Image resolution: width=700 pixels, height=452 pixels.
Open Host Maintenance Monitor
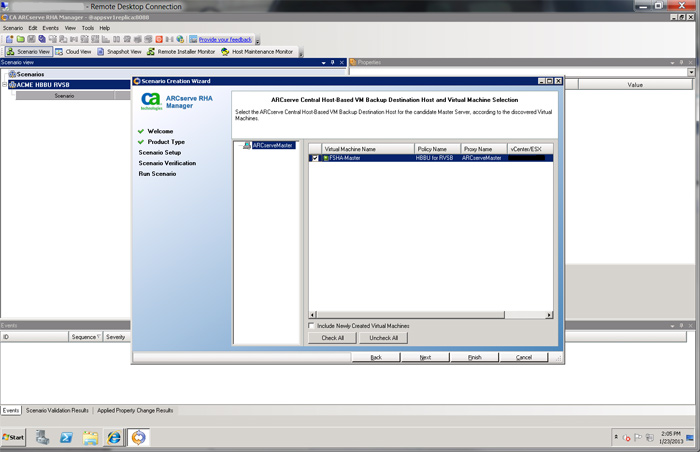click(x=257, y=52)
